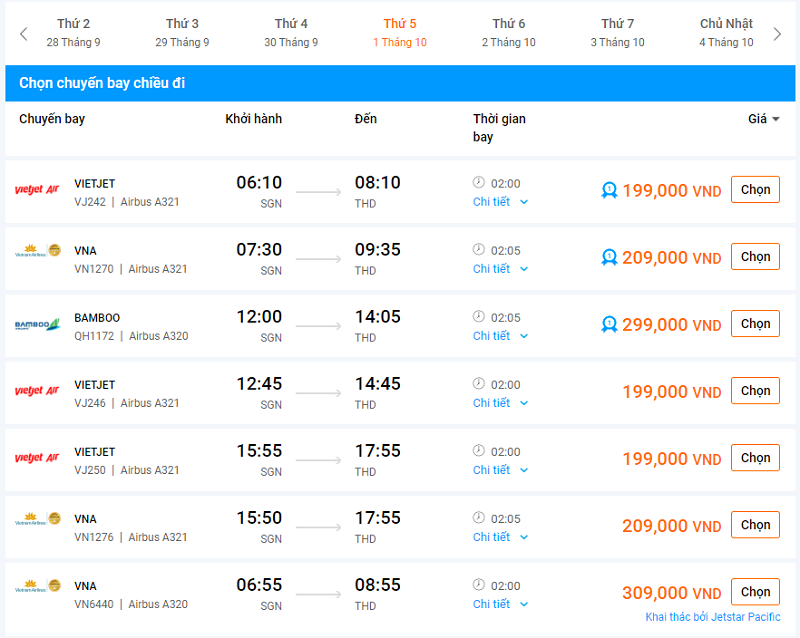
Task: Sort flights using the Giá dropdown arrow
Action: (x=776, y=119)
